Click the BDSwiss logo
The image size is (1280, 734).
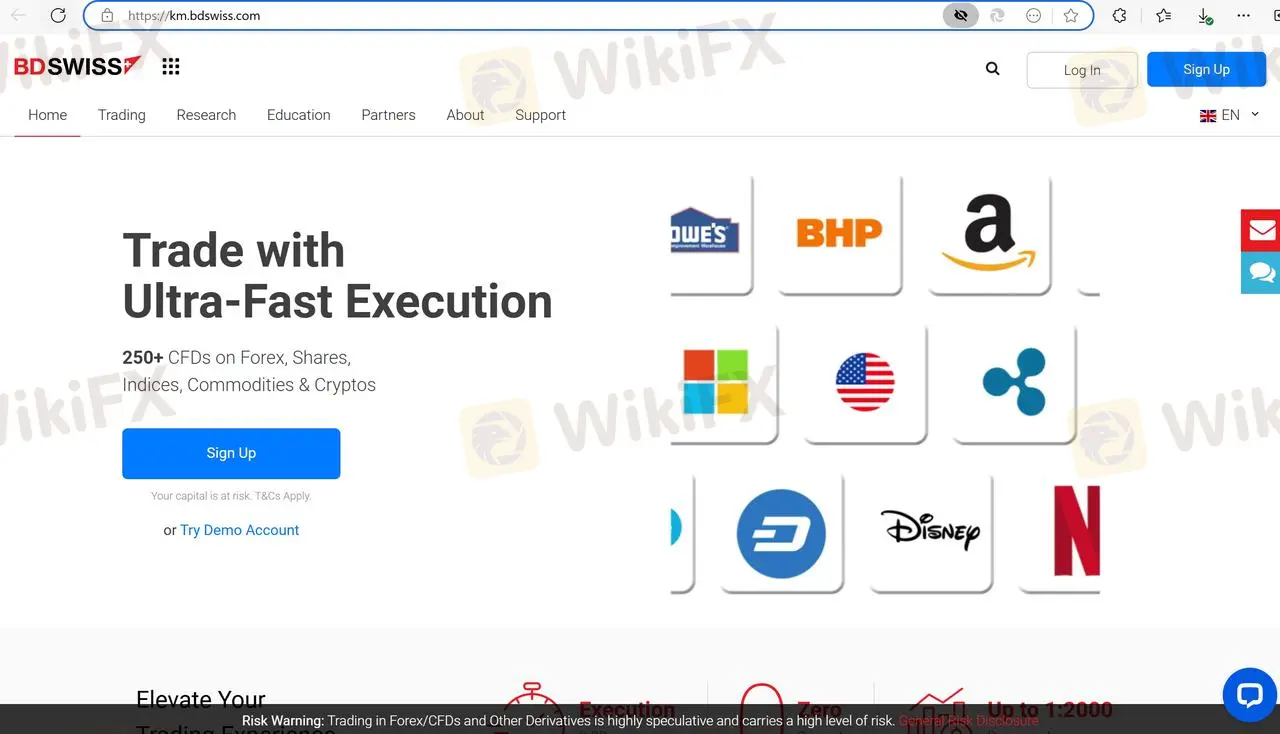(x=77, y=67)
